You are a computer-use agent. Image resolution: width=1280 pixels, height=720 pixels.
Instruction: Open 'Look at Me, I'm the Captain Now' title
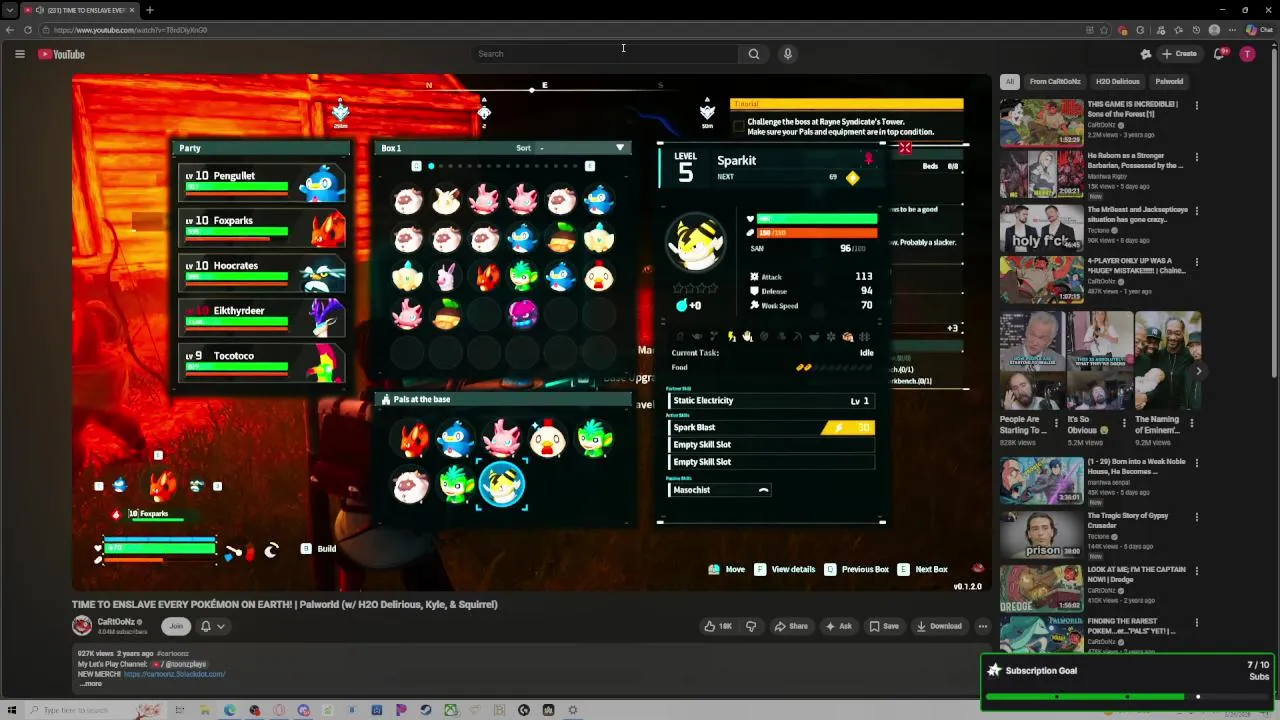point(1137,574)
